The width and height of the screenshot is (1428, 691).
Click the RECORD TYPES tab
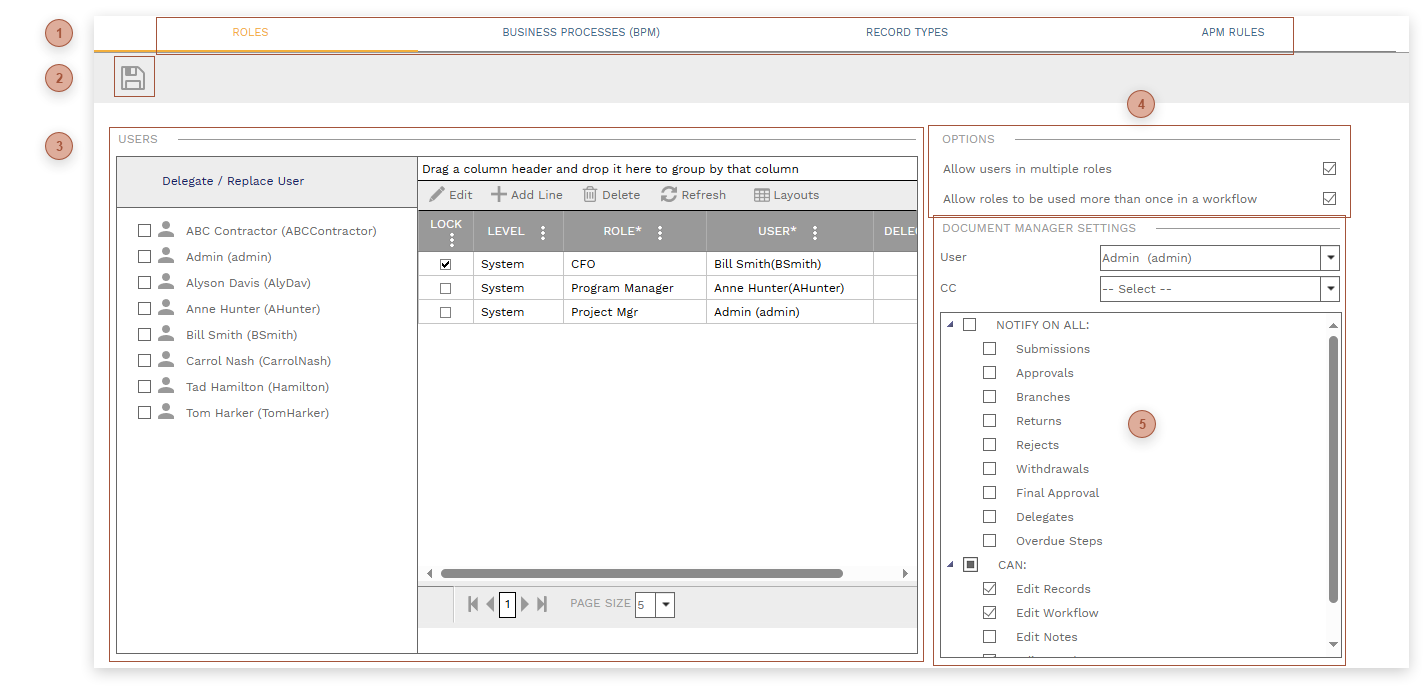(x=906, y=31)
